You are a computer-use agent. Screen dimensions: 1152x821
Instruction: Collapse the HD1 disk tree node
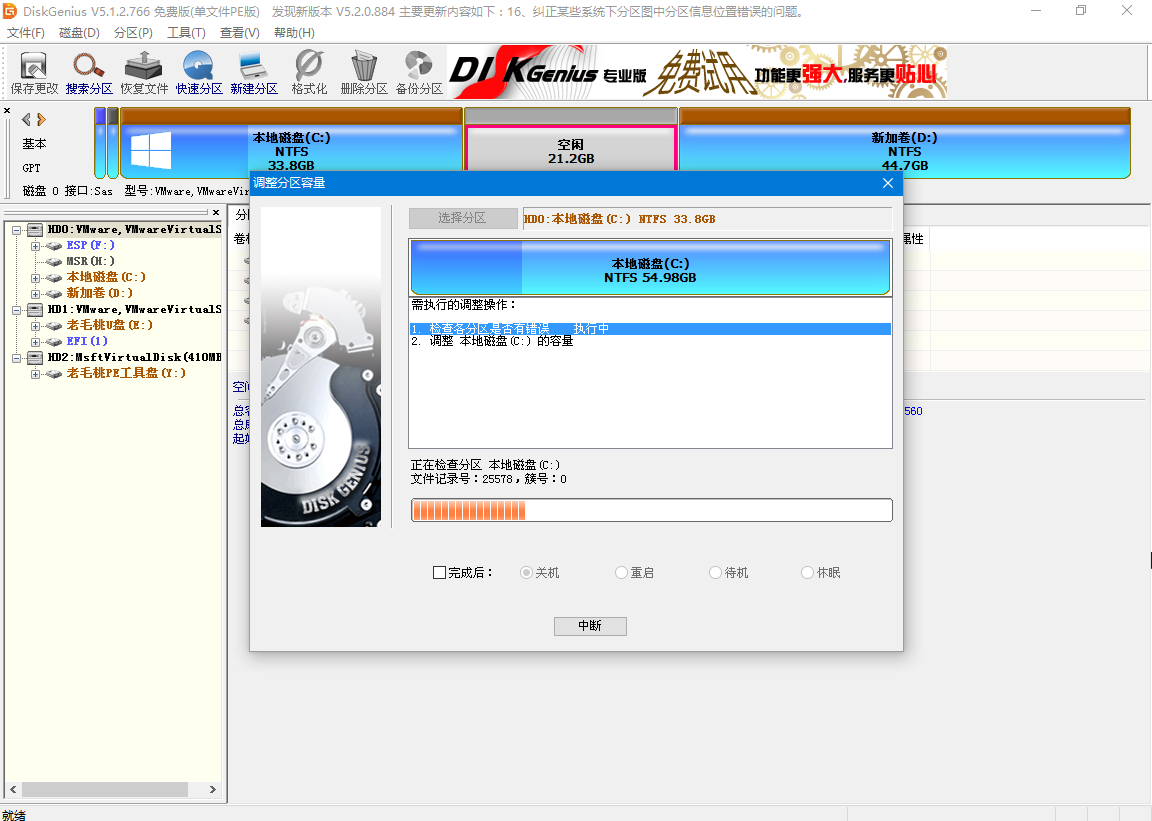click(x=16, y=310)
